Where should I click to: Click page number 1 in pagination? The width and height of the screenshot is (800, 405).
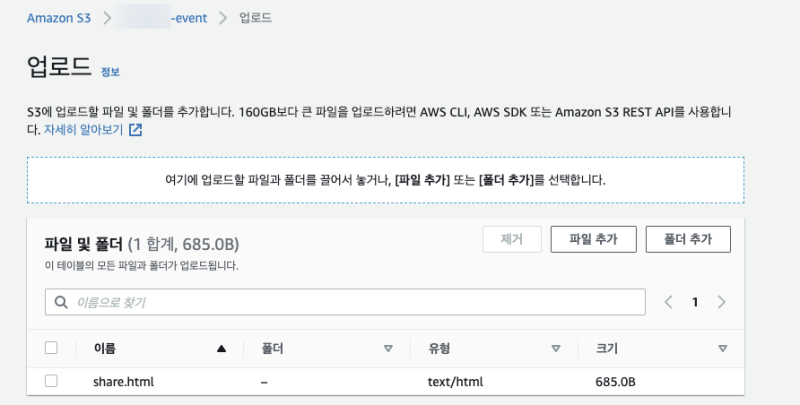pyautogui.click(x=695, y=302)
